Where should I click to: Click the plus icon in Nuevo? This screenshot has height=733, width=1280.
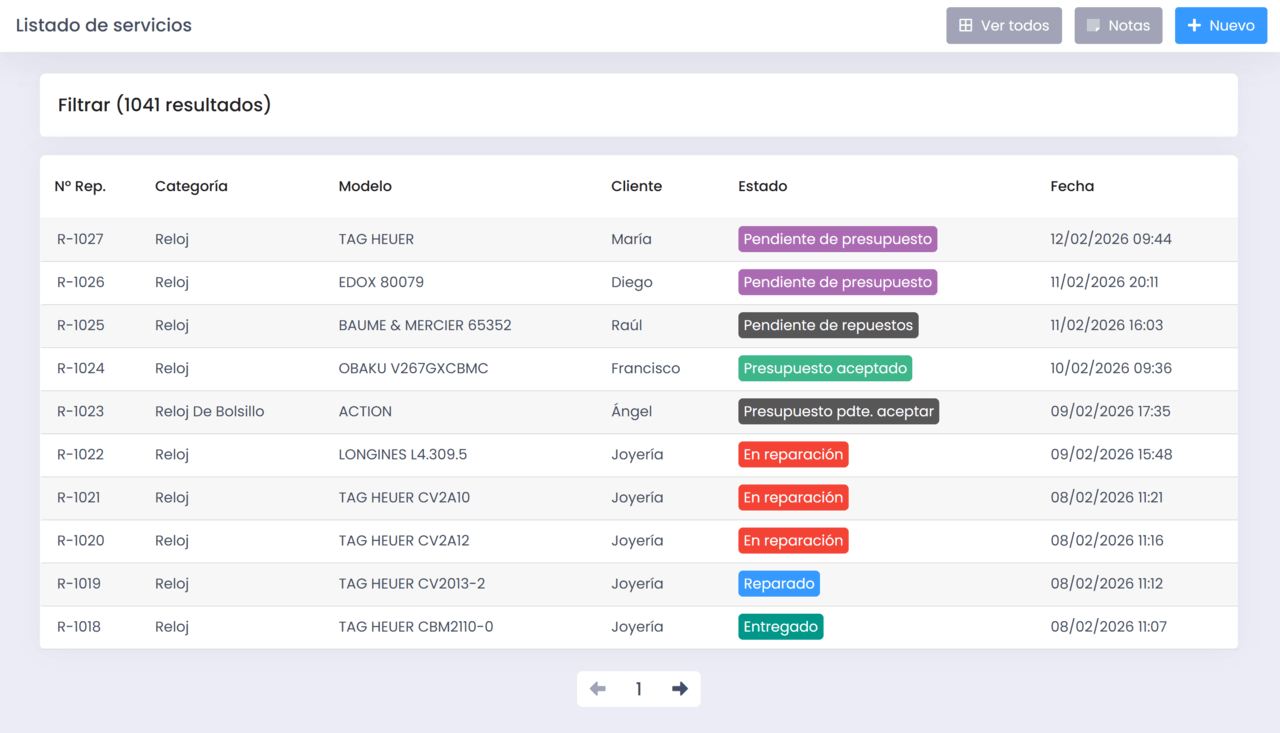(x=1194, y=26)
